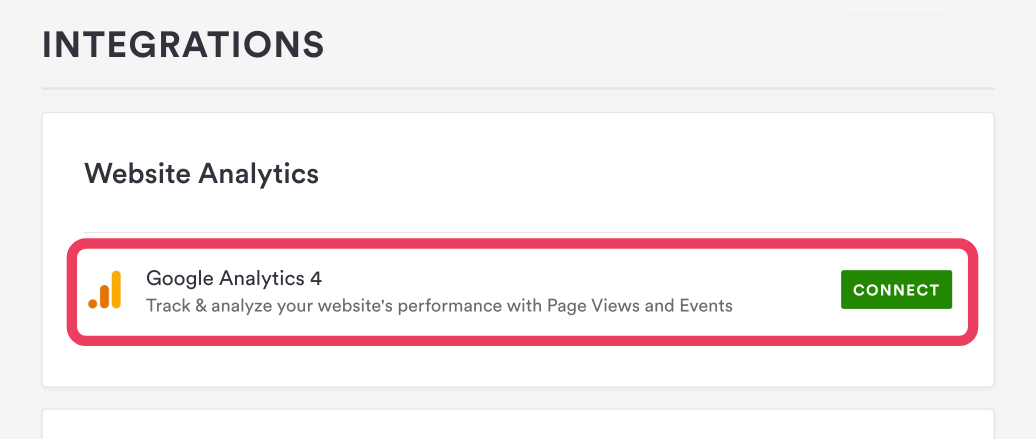Click the orange dot of the Analytics logo
The width and height of the screenshot is (1036, 439).
pos(93,302)
